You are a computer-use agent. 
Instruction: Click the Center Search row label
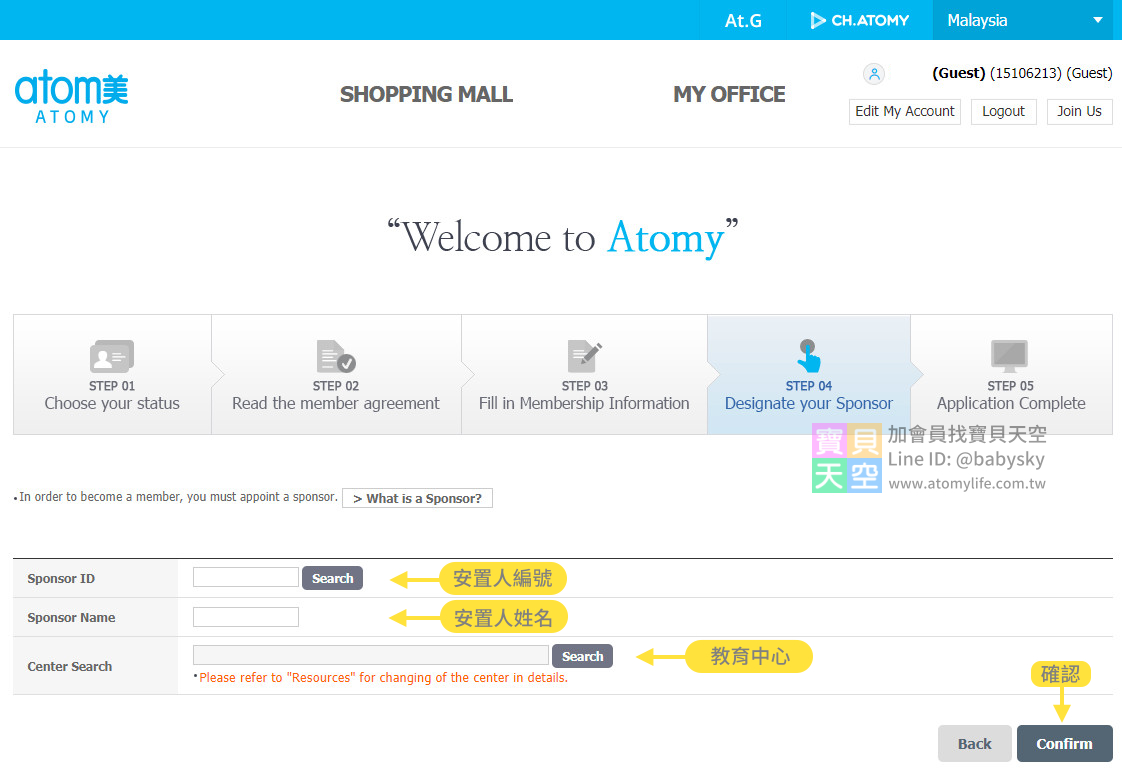(69, 666)
